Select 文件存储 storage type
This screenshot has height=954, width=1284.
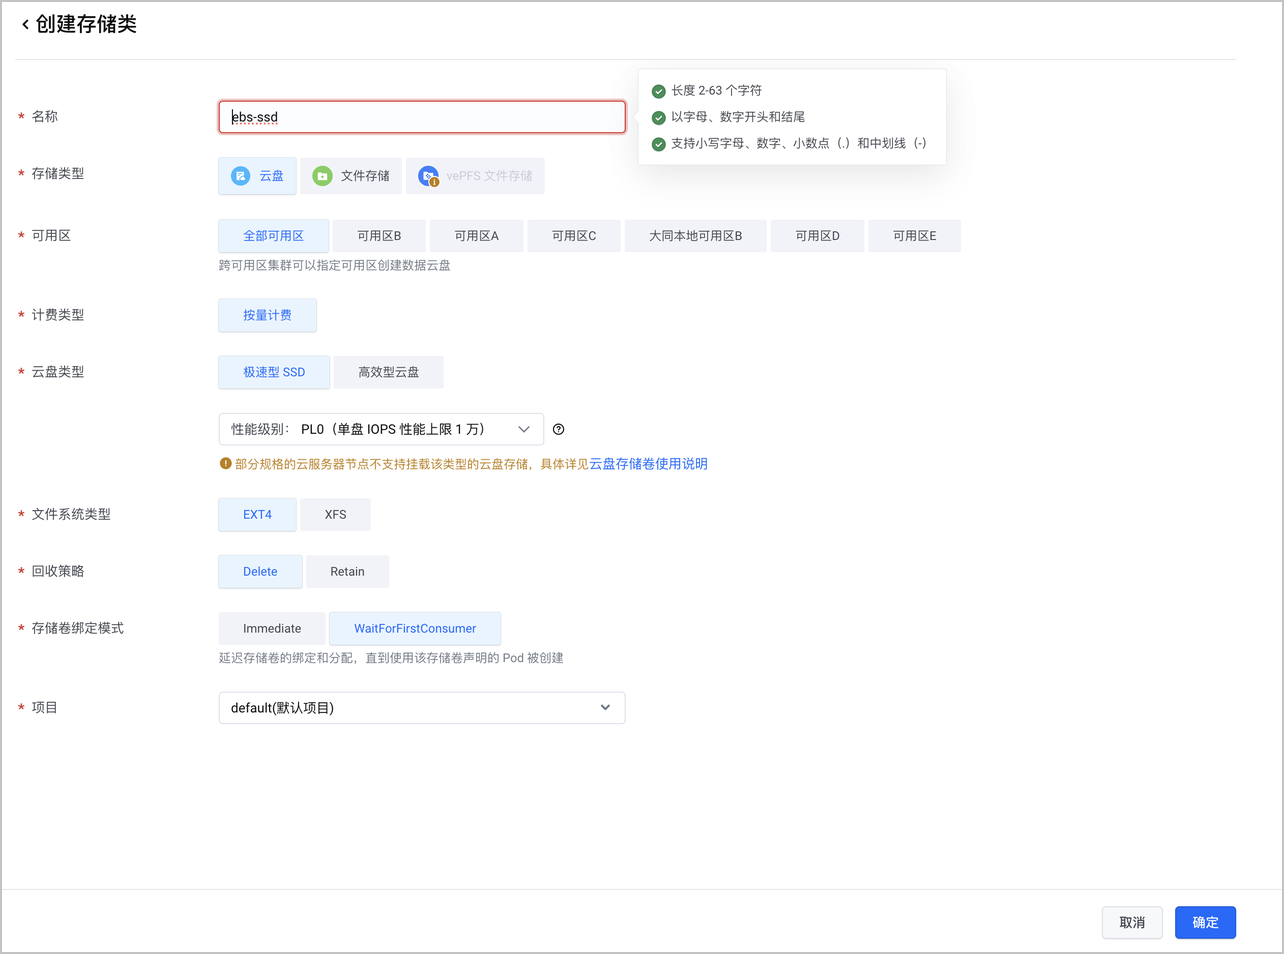(x=352, y=176)
